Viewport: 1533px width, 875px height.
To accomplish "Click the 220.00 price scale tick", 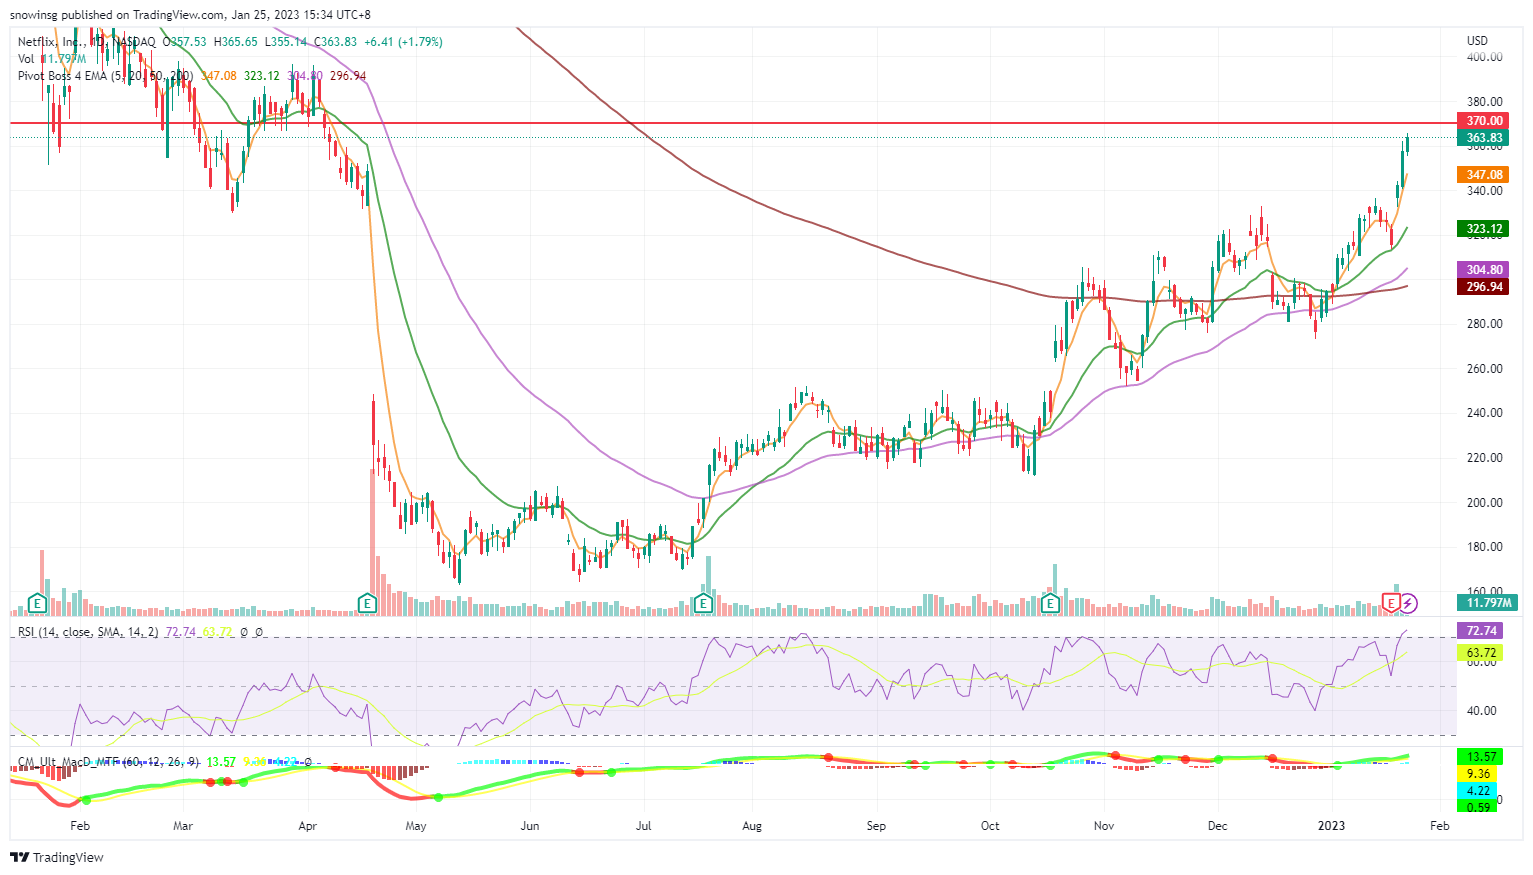I will click(1485, 458).
